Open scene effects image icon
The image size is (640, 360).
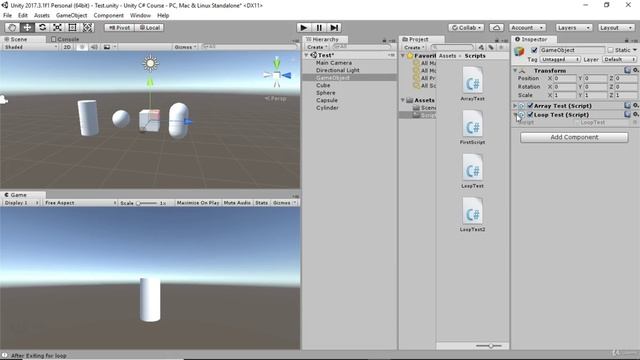(x=107, y=47)
